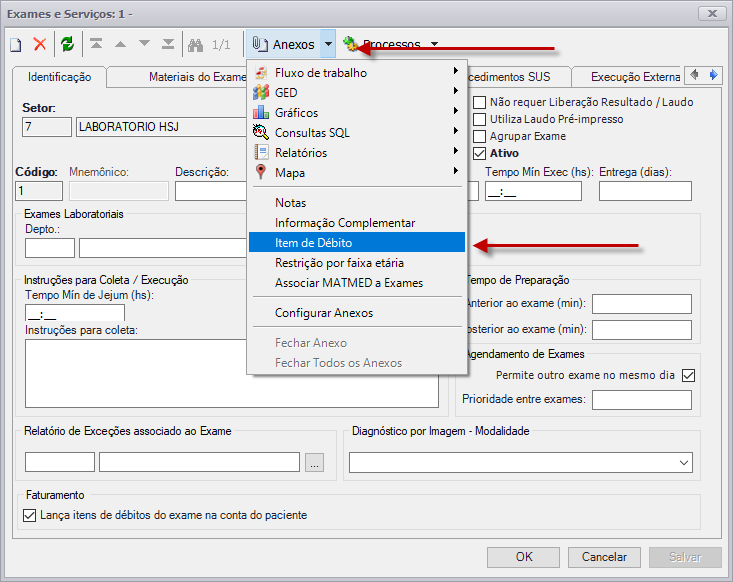Select Associar MATMED a Exames
This screenshot has width=733, height=582.
(x=357, y=283)
